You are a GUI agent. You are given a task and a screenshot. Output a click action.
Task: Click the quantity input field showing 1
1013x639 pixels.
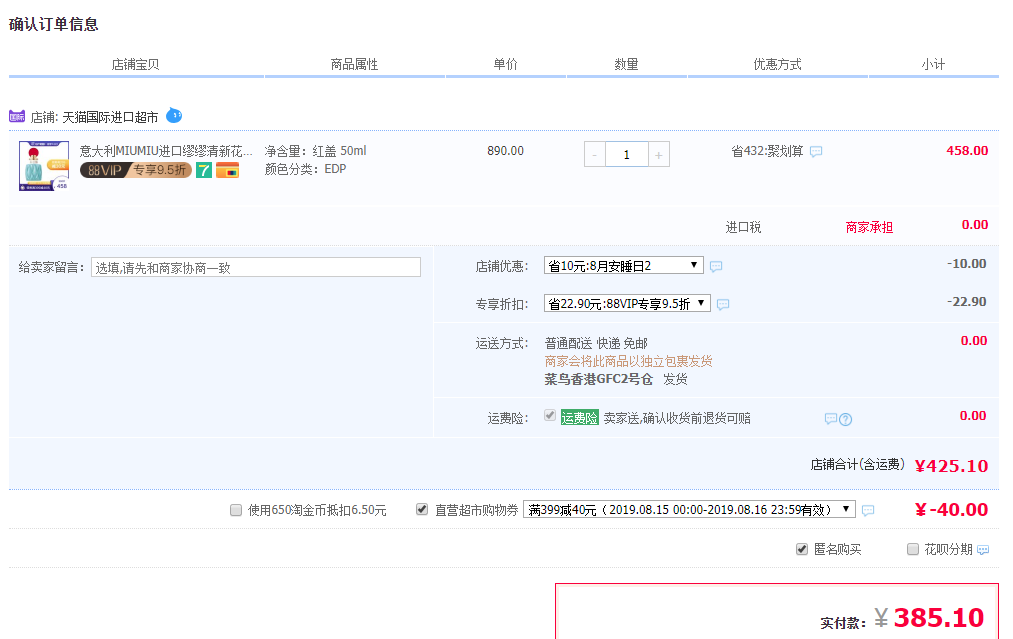click(x=627, y=155)
